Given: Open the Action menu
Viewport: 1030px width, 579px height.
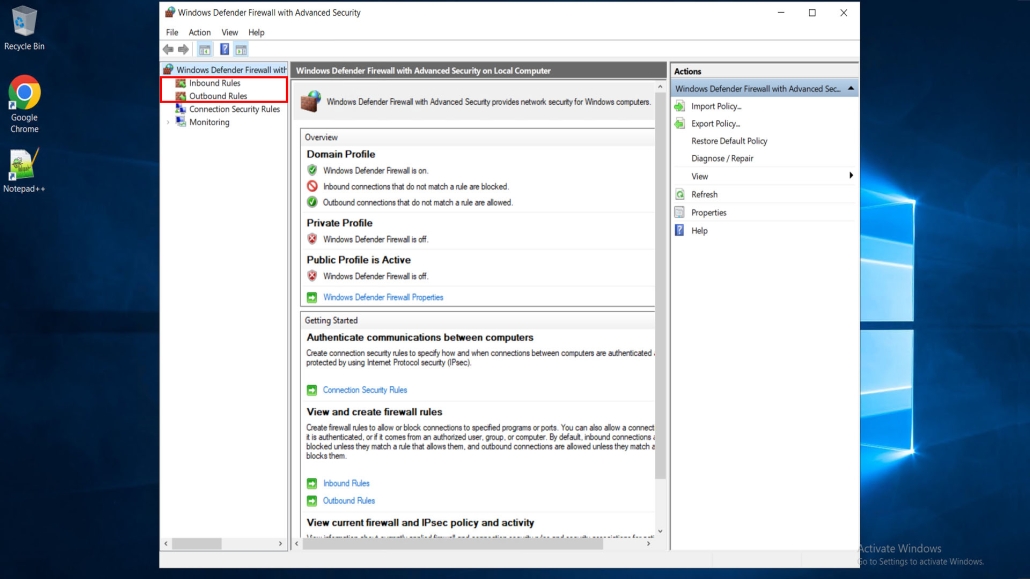Looking at the screenshot, I should coord(200,32).
